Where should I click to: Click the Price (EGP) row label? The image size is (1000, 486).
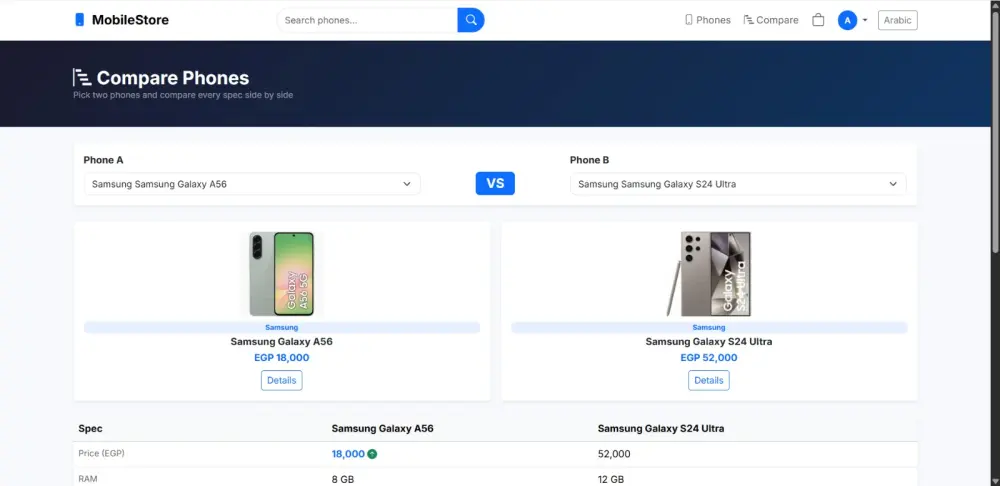(101, 453)
